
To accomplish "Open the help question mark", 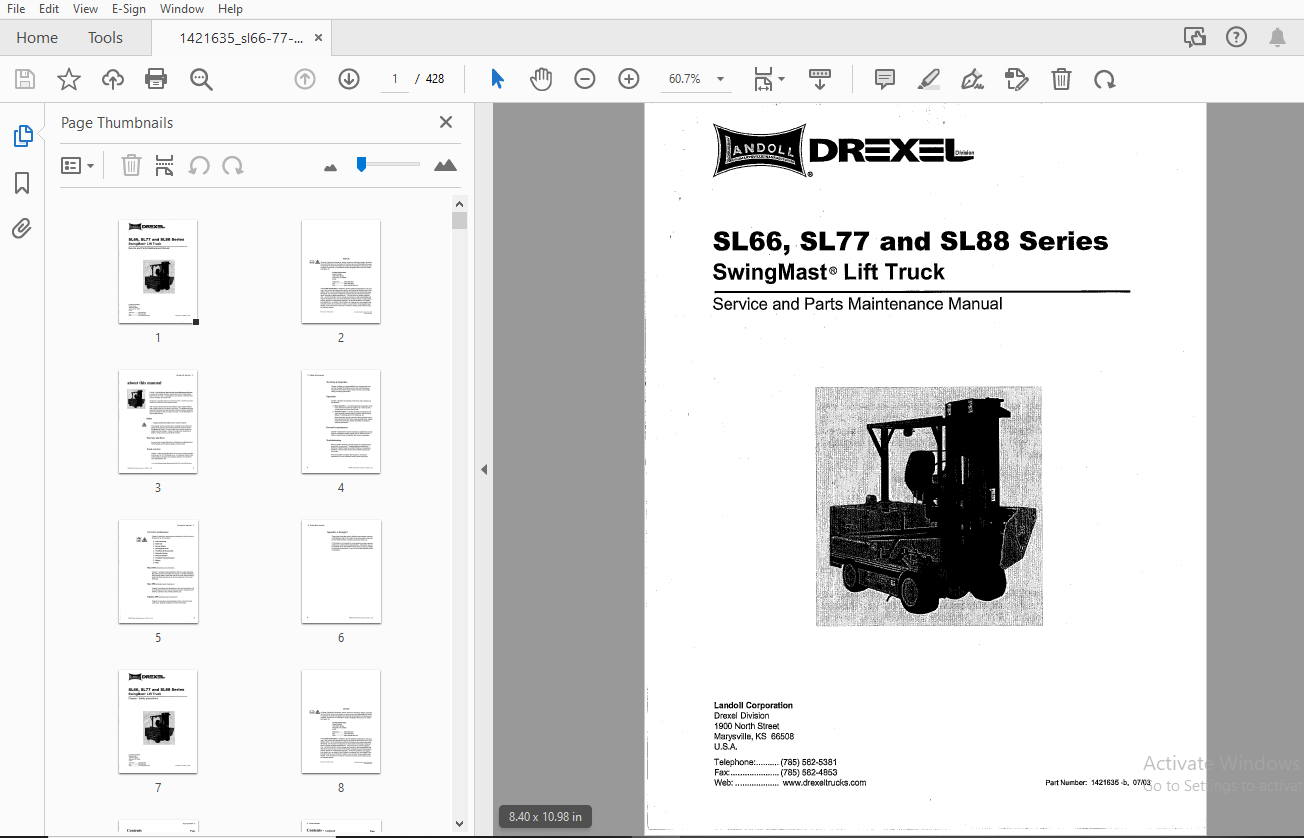I will (1236, 38).
